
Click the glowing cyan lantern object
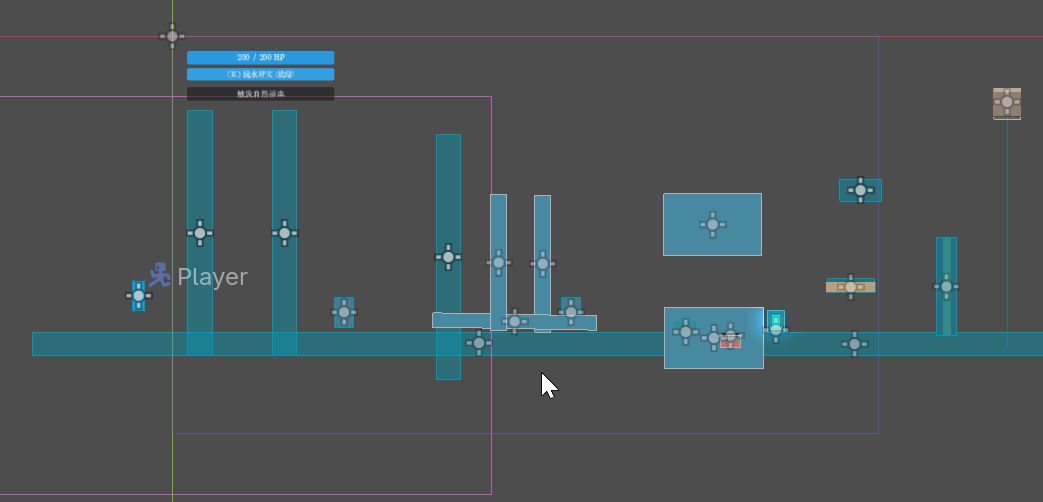pyautogui.click(x=776, y=322)
